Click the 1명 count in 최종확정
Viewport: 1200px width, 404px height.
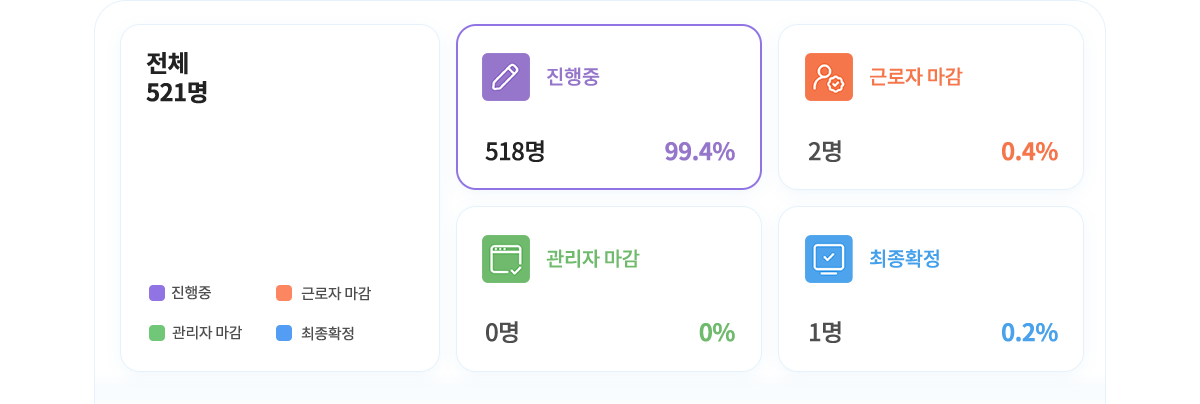(x=825, y=333)
